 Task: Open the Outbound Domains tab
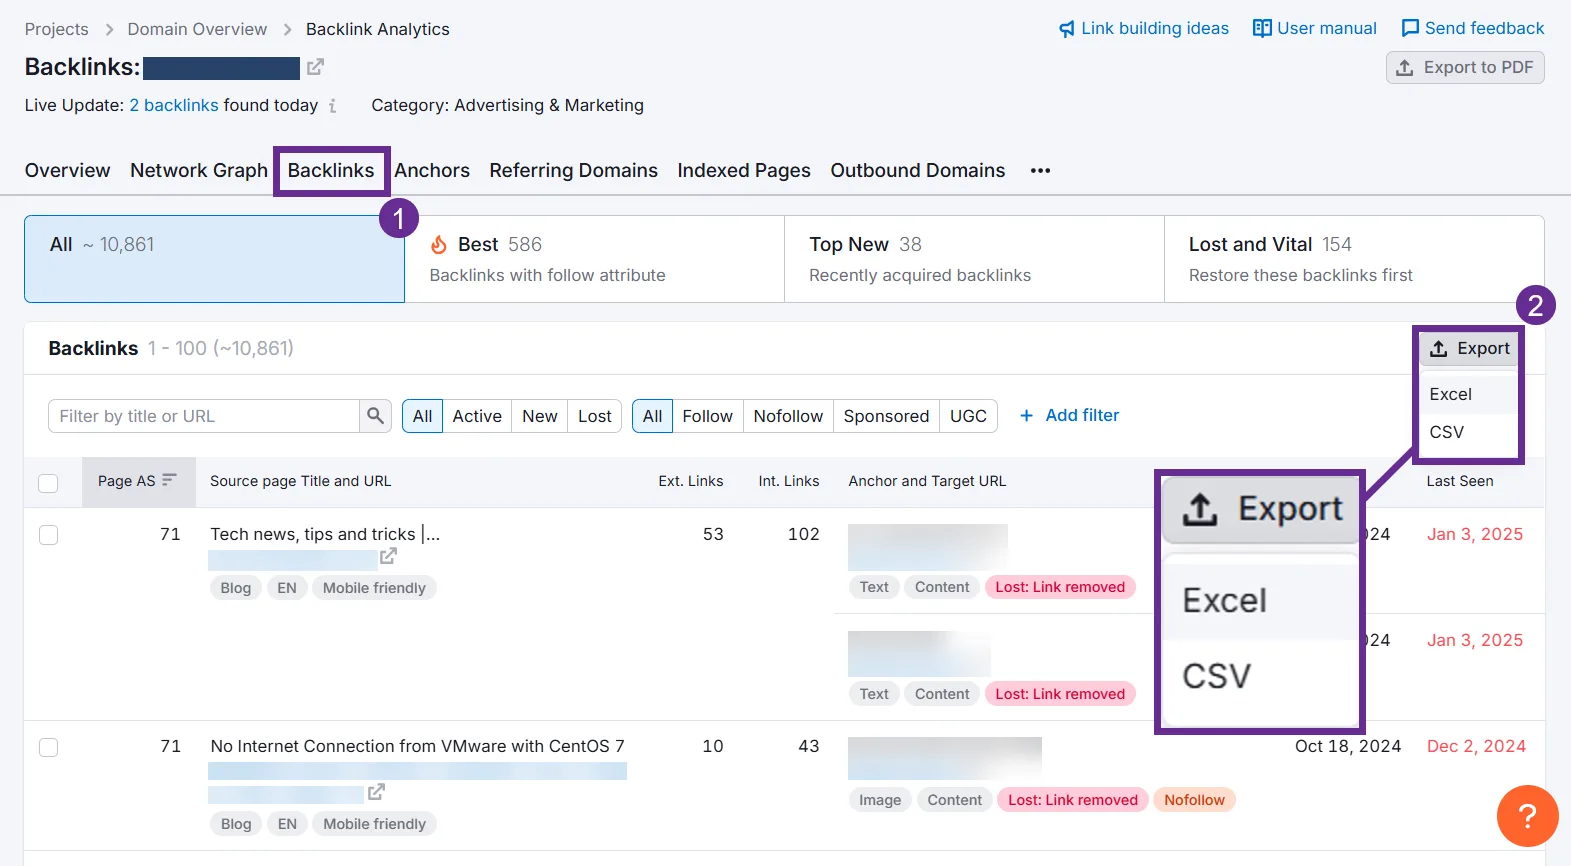tap(918, 171)
